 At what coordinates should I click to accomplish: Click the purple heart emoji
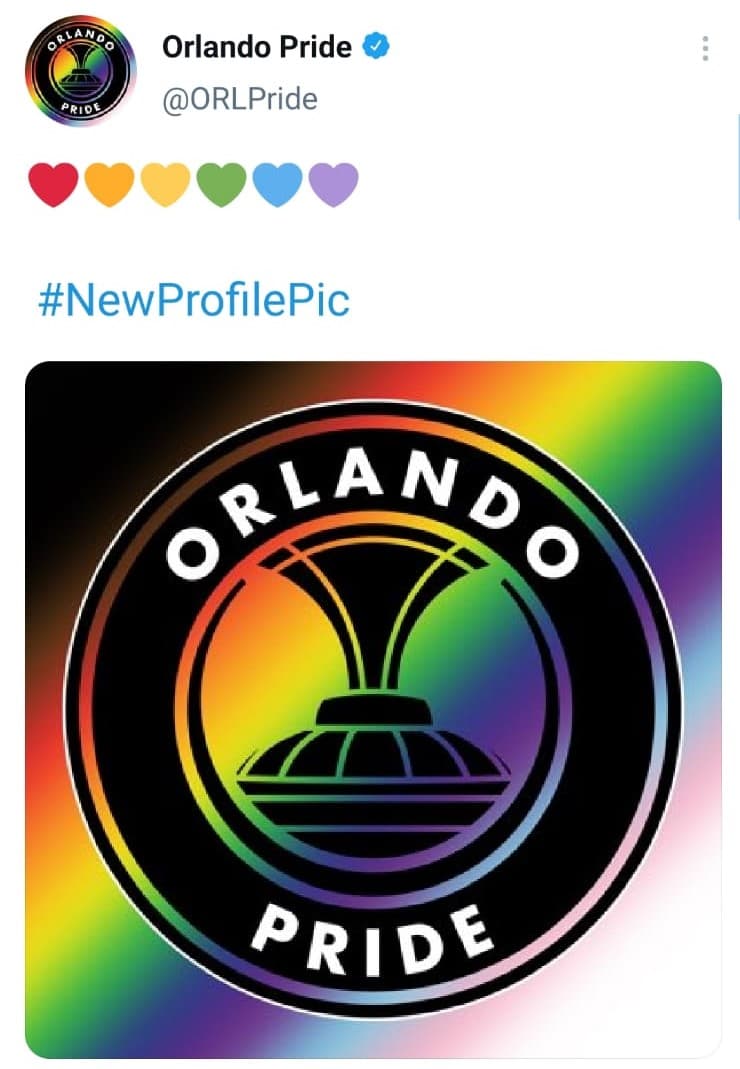click(334, 184)
